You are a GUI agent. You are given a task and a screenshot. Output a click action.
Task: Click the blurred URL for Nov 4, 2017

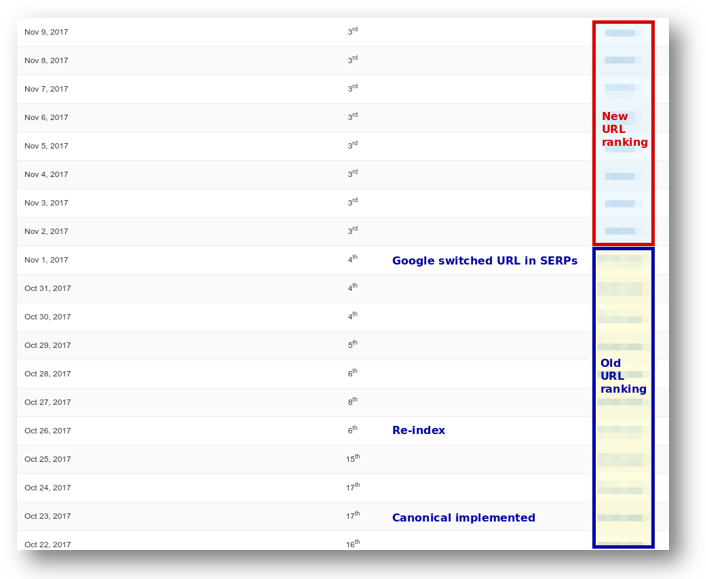(x=620, y=176)
